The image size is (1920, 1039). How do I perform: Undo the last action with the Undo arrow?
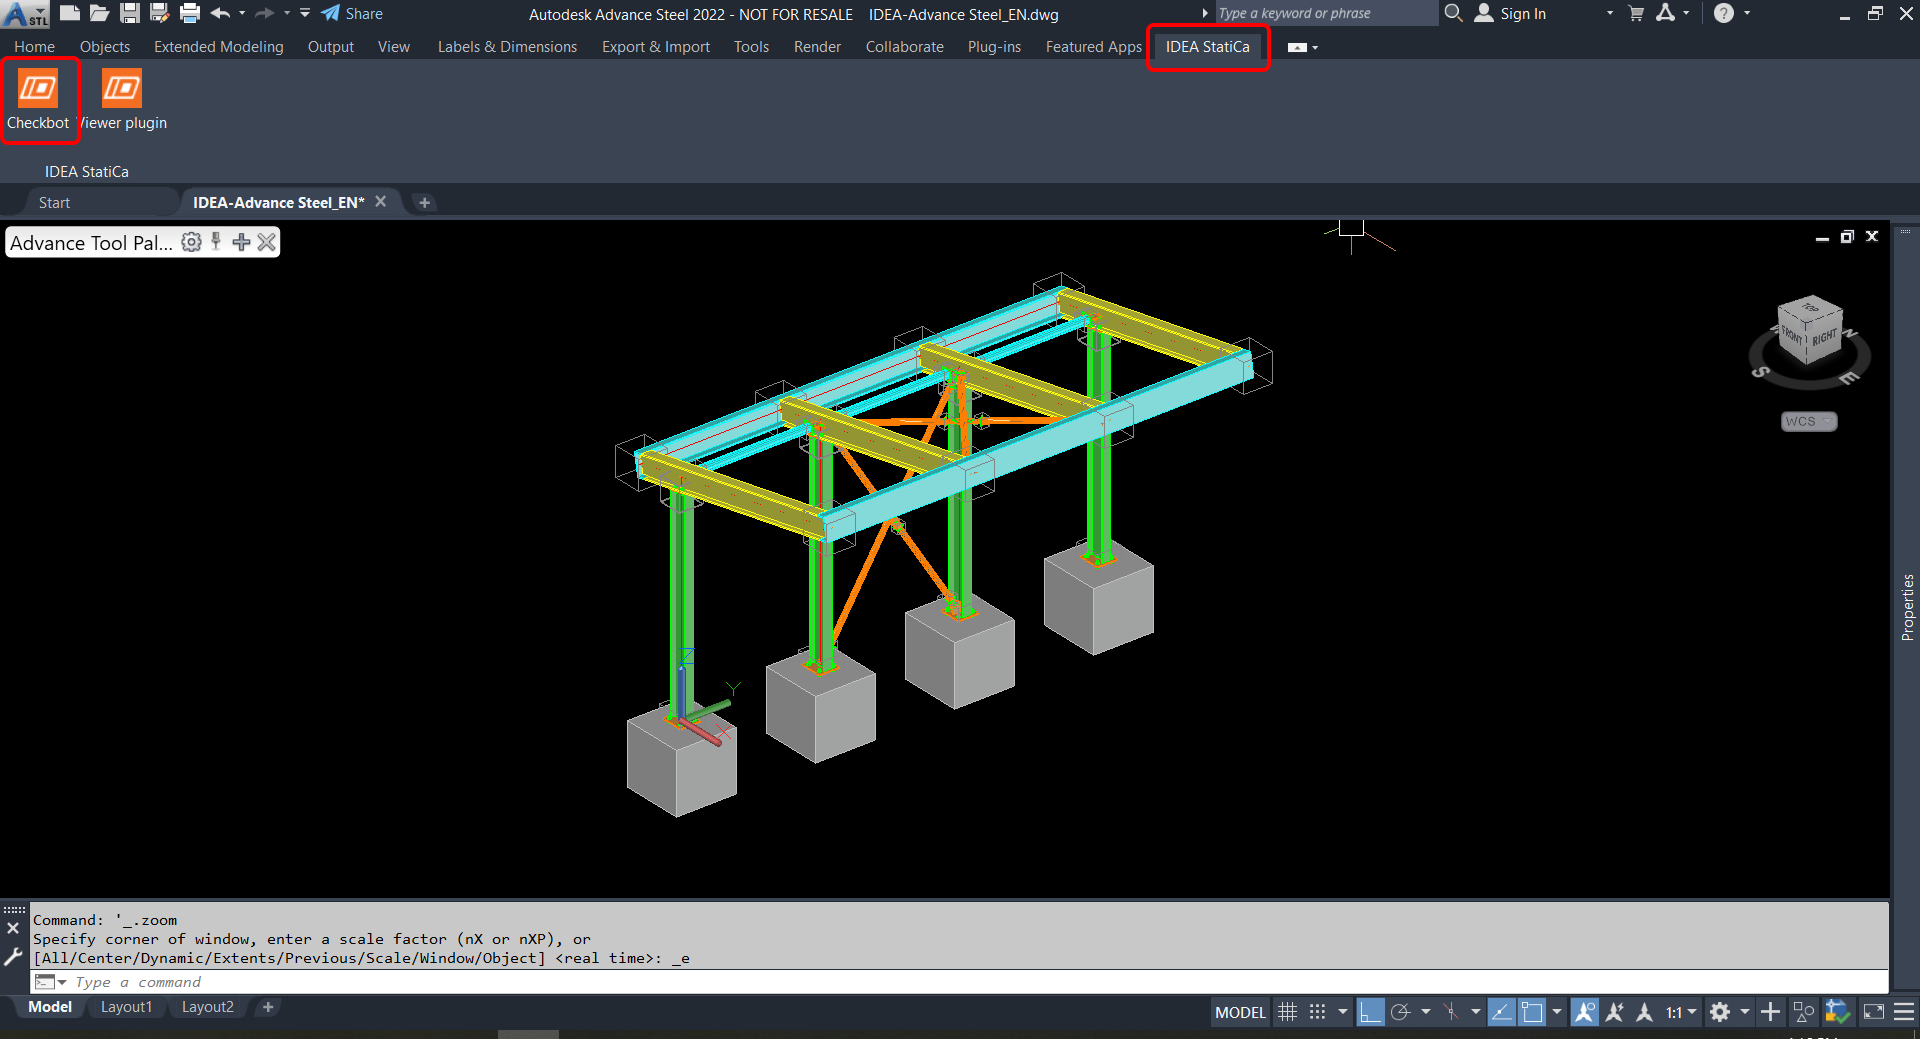(x=219, y=13)
